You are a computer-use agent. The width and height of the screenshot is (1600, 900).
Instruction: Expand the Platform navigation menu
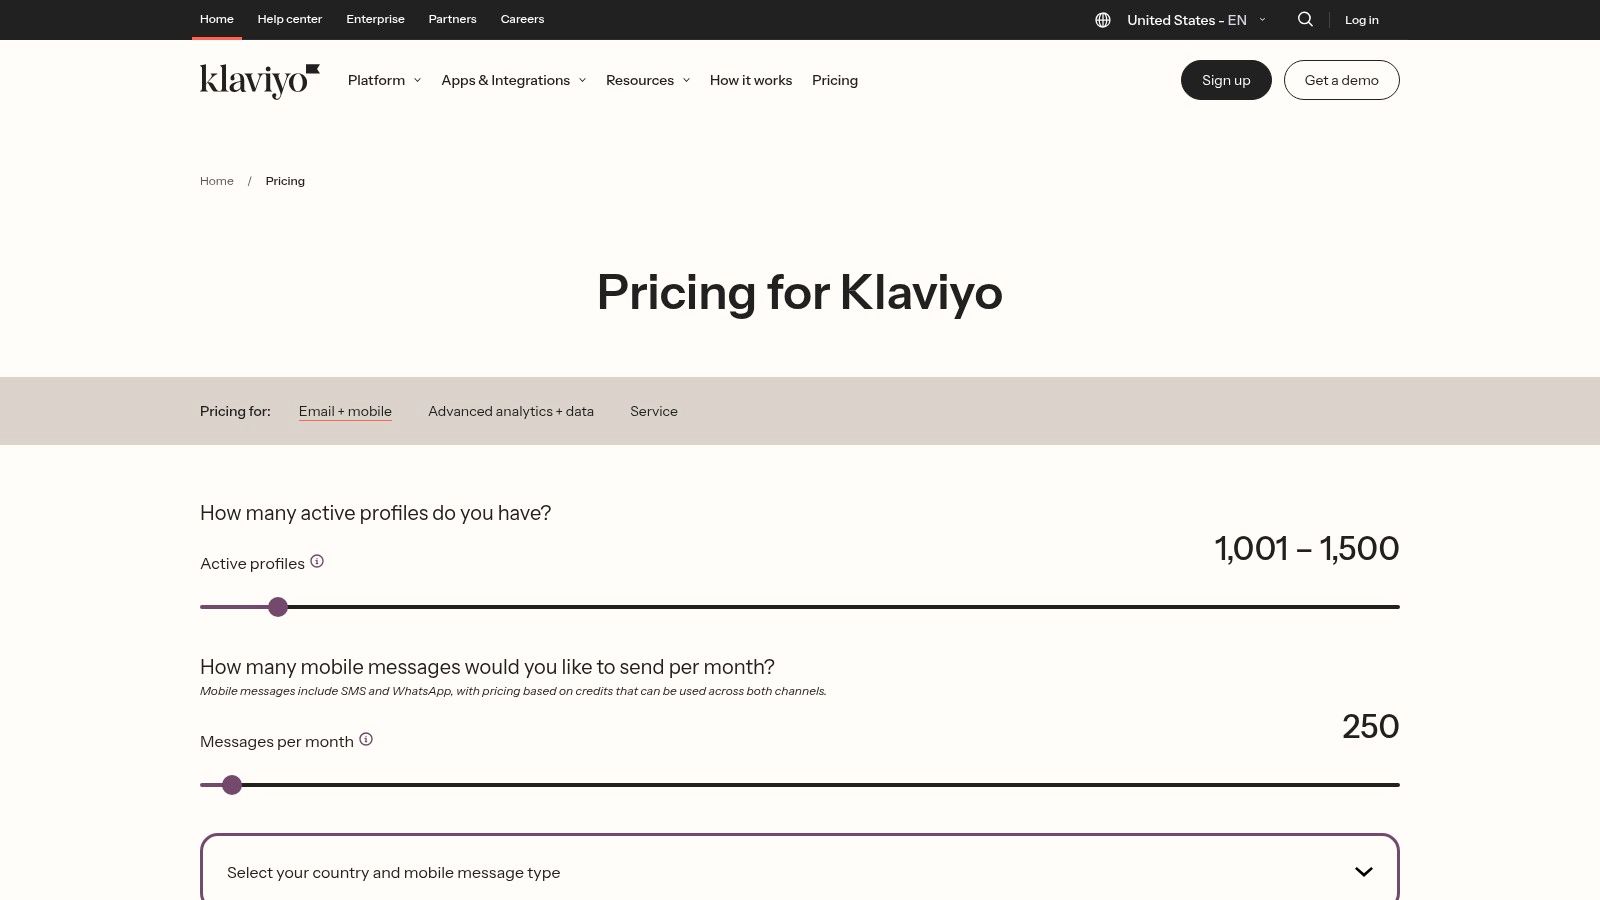coord(383,80)
